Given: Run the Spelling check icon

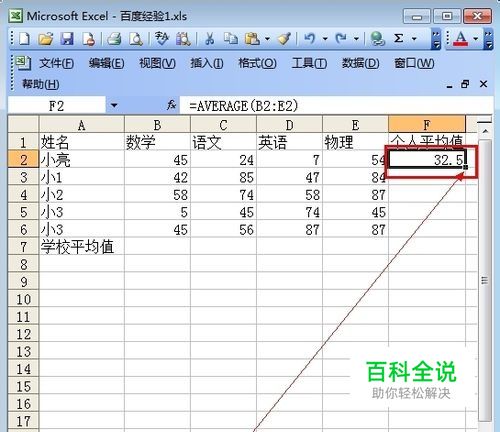Looking at the screenshot, I should click(162, 38).
